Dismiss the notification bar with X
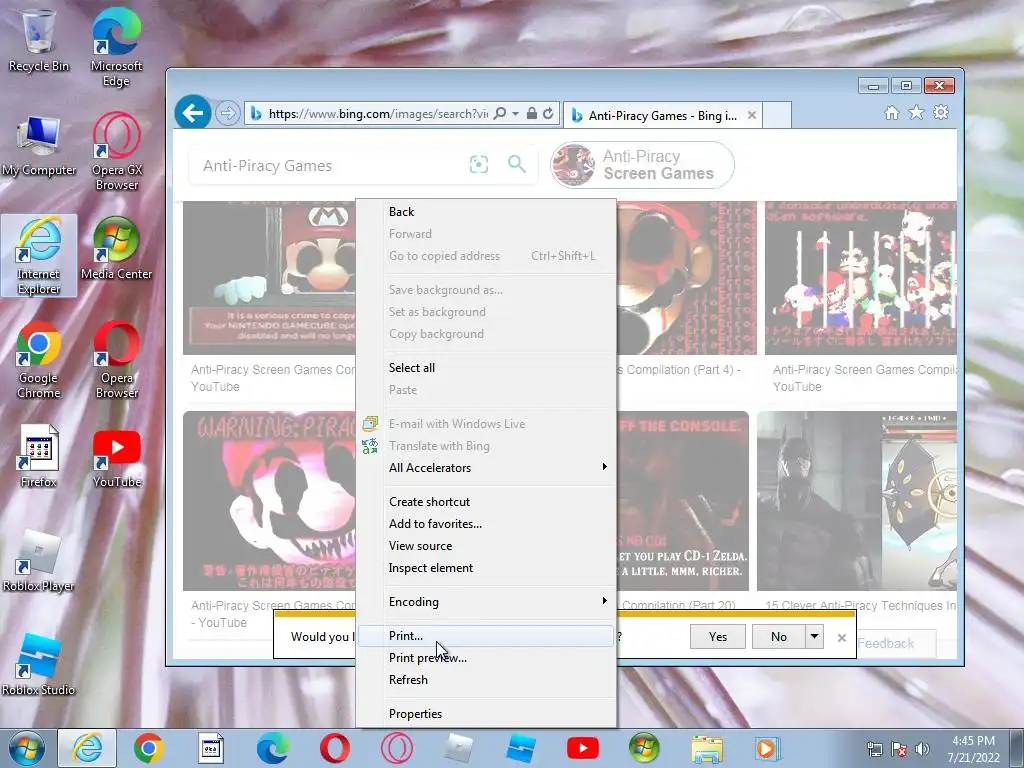Image resolution: width=1024 pixels, height=768 pixels. tap(842, 638)
